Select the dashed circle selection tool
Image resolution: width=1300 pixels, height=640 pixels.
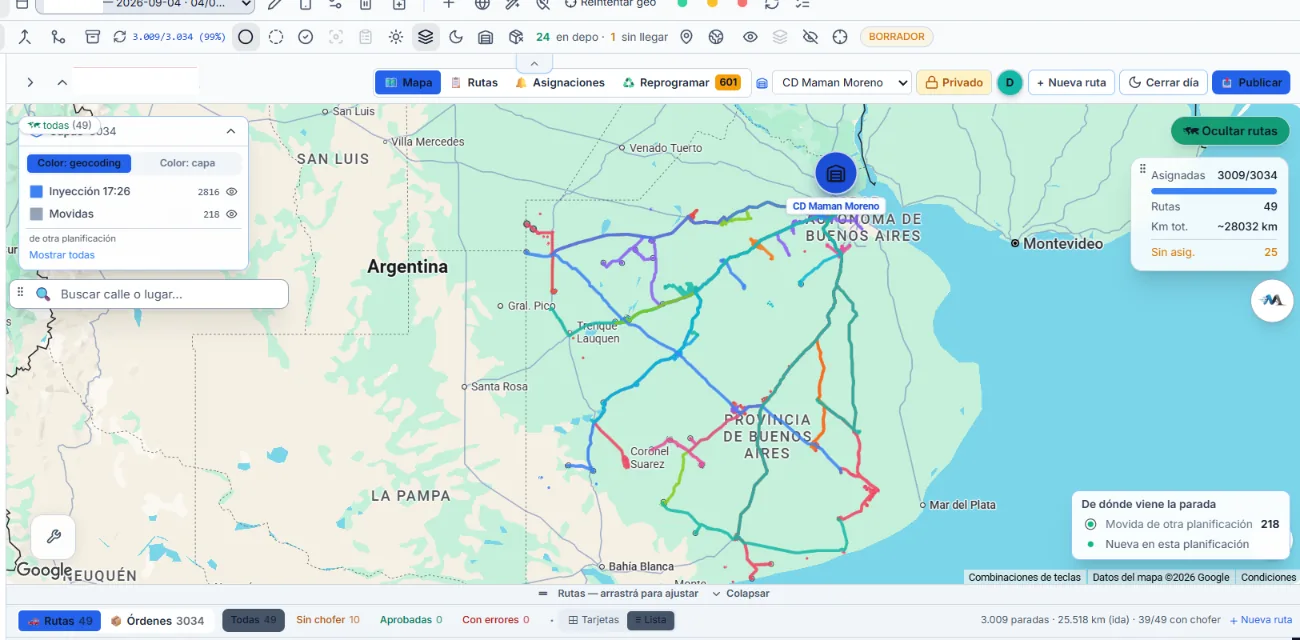[276, 37]
